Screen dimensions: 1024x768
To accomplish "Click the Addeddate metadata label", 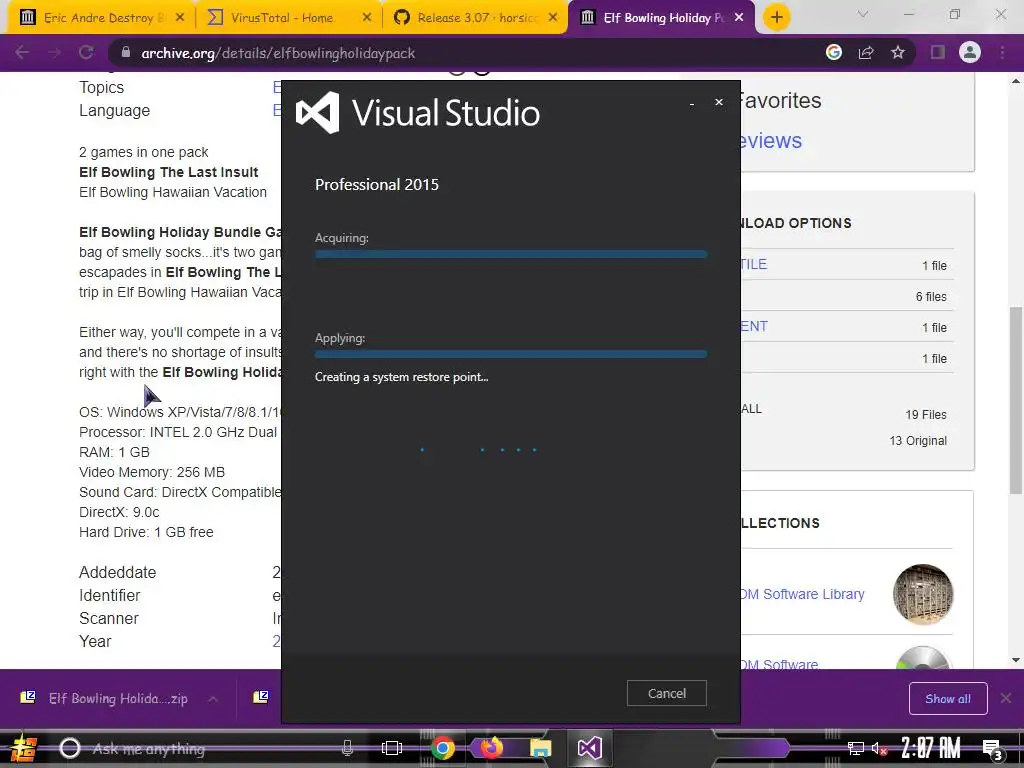I will 118,573.
